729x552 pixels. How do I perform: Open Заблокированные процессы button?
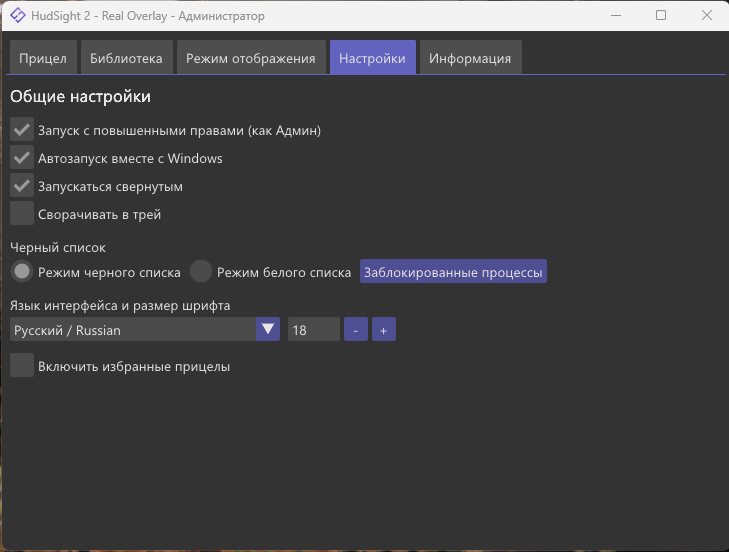point(453,272)
